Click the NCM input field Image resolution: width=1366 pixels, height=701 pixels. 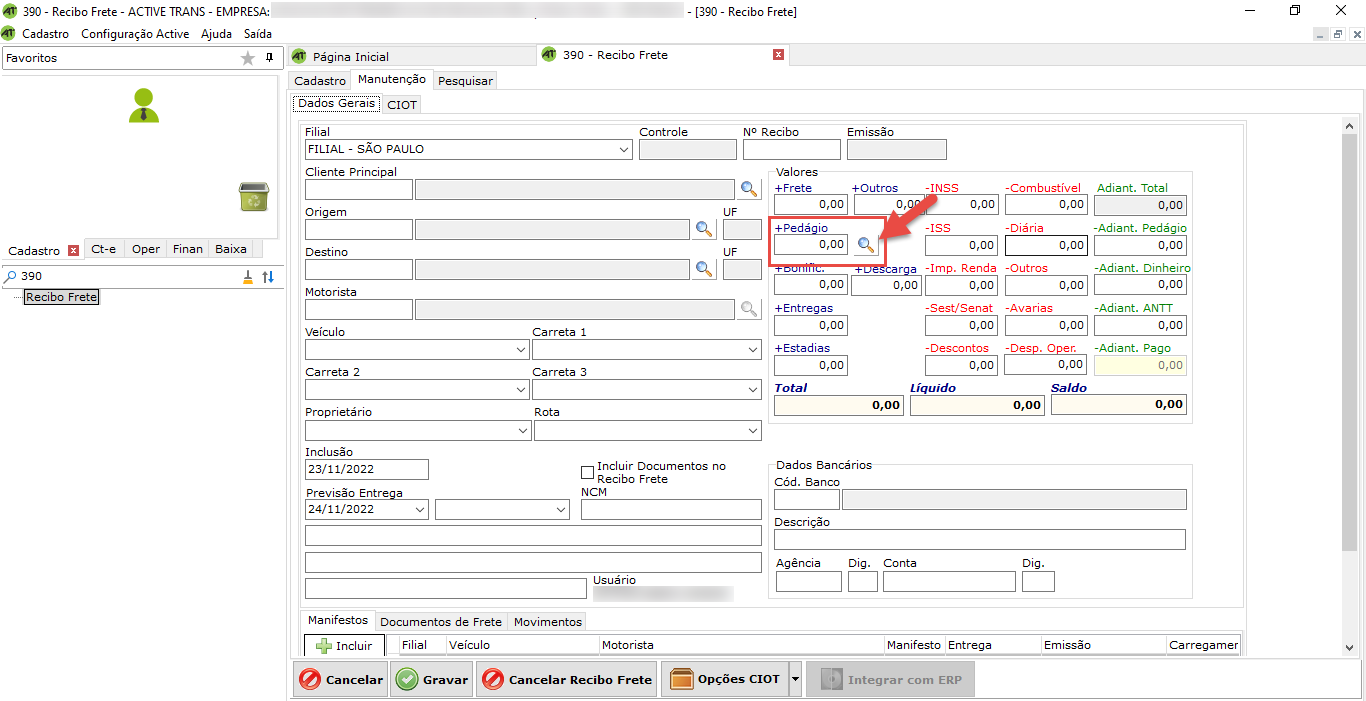(671, 510)
